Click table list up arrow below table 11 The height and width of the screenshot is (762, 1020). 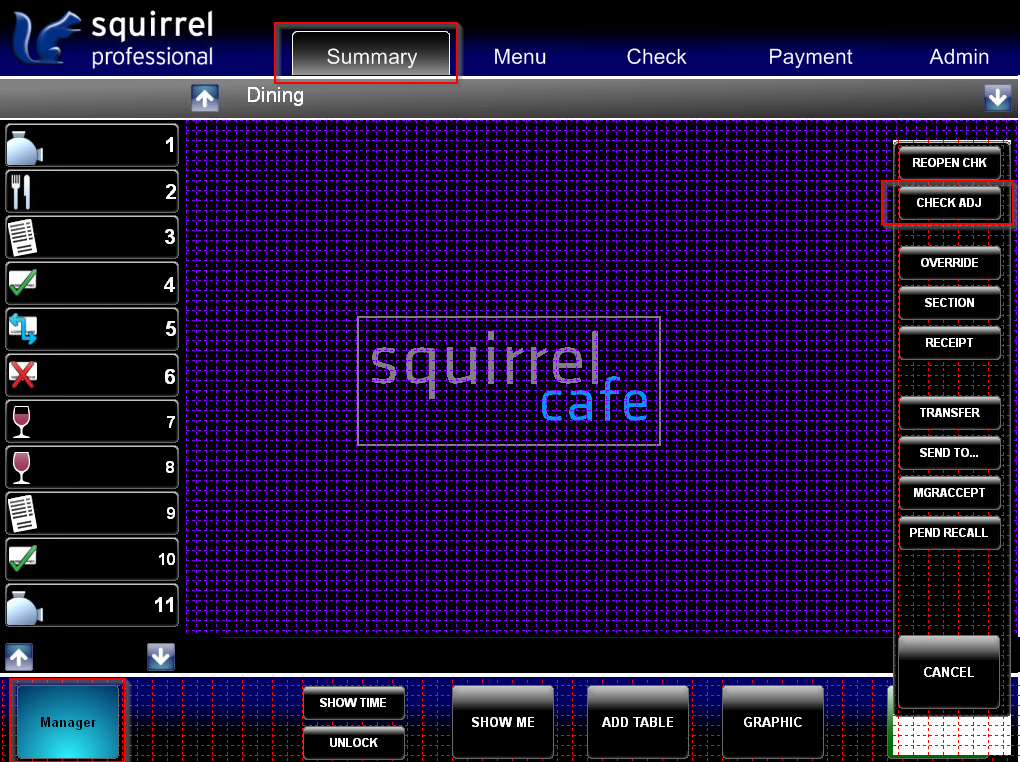click(19, 657)
